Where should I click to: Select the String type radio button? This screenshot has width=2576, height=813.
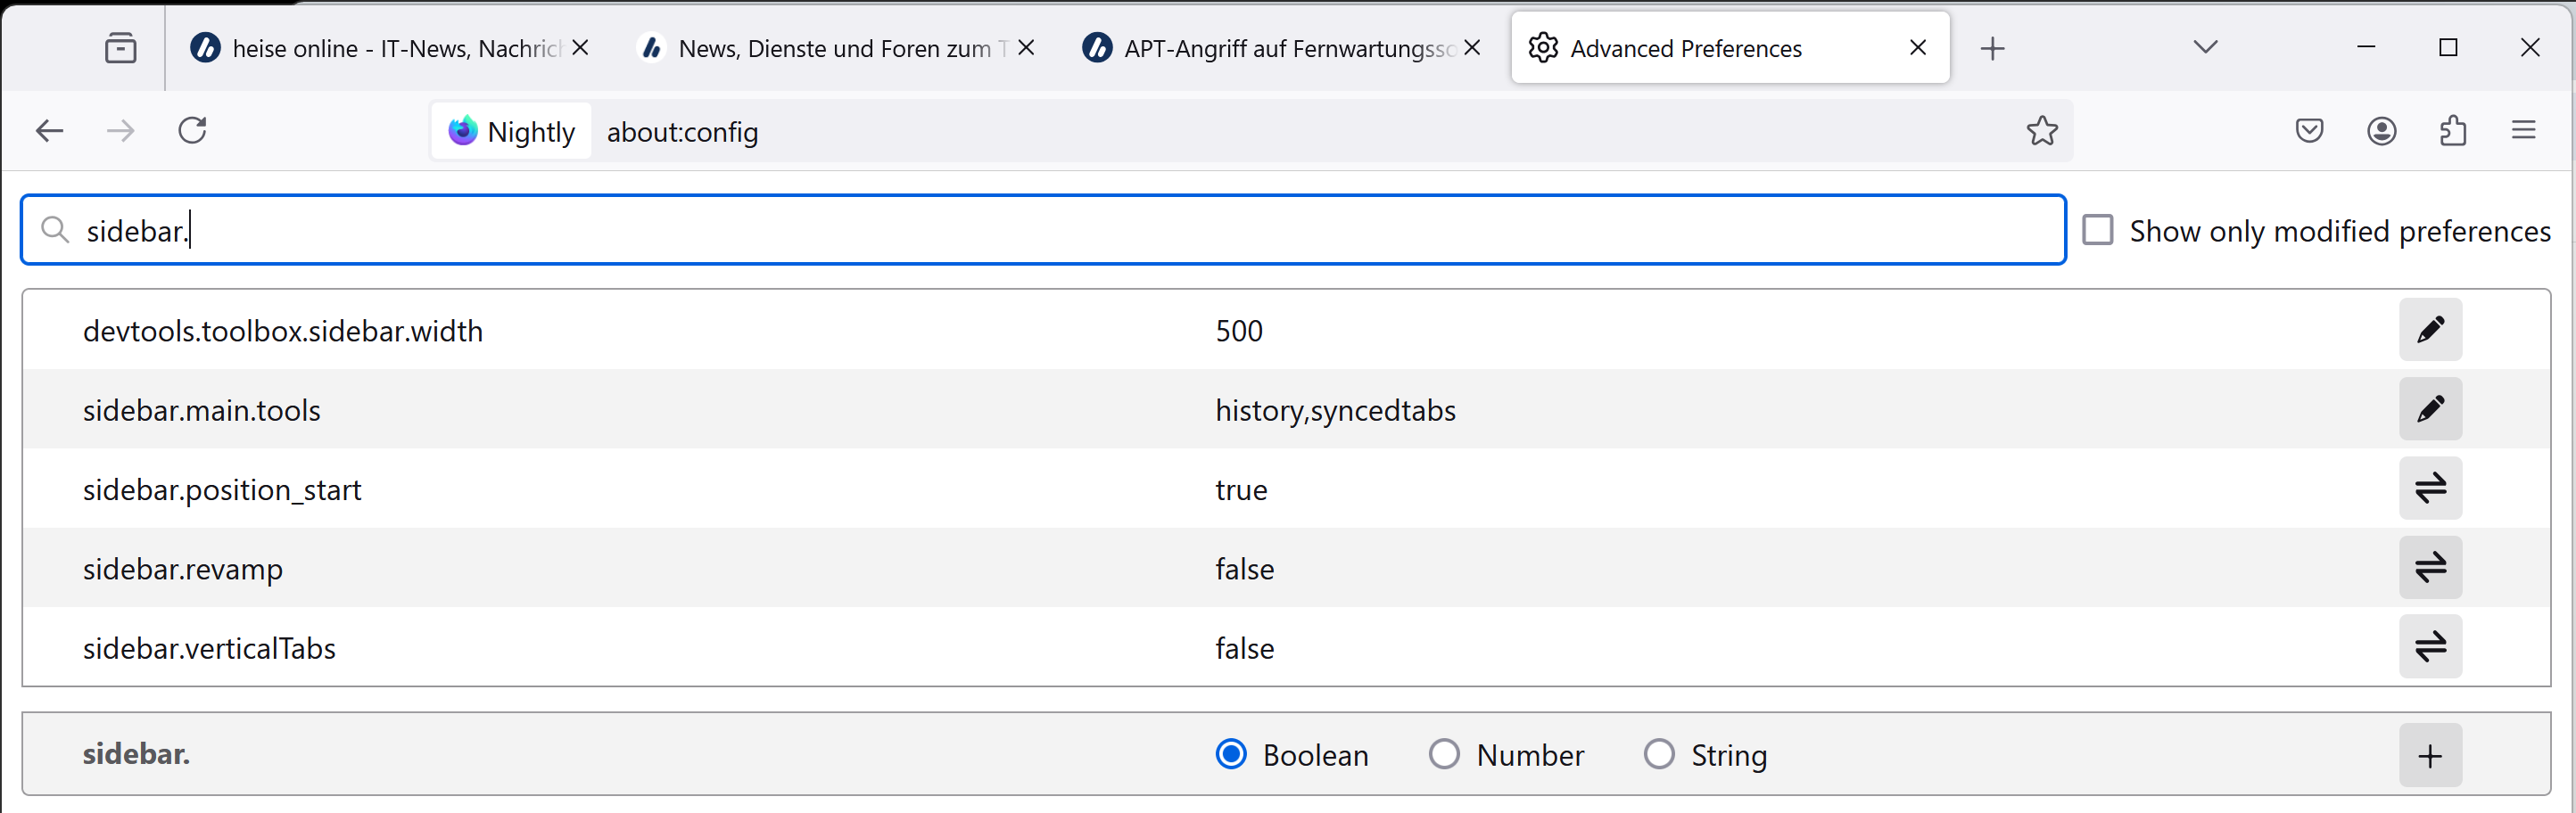pyautogui.click(x=1659, y=754)
